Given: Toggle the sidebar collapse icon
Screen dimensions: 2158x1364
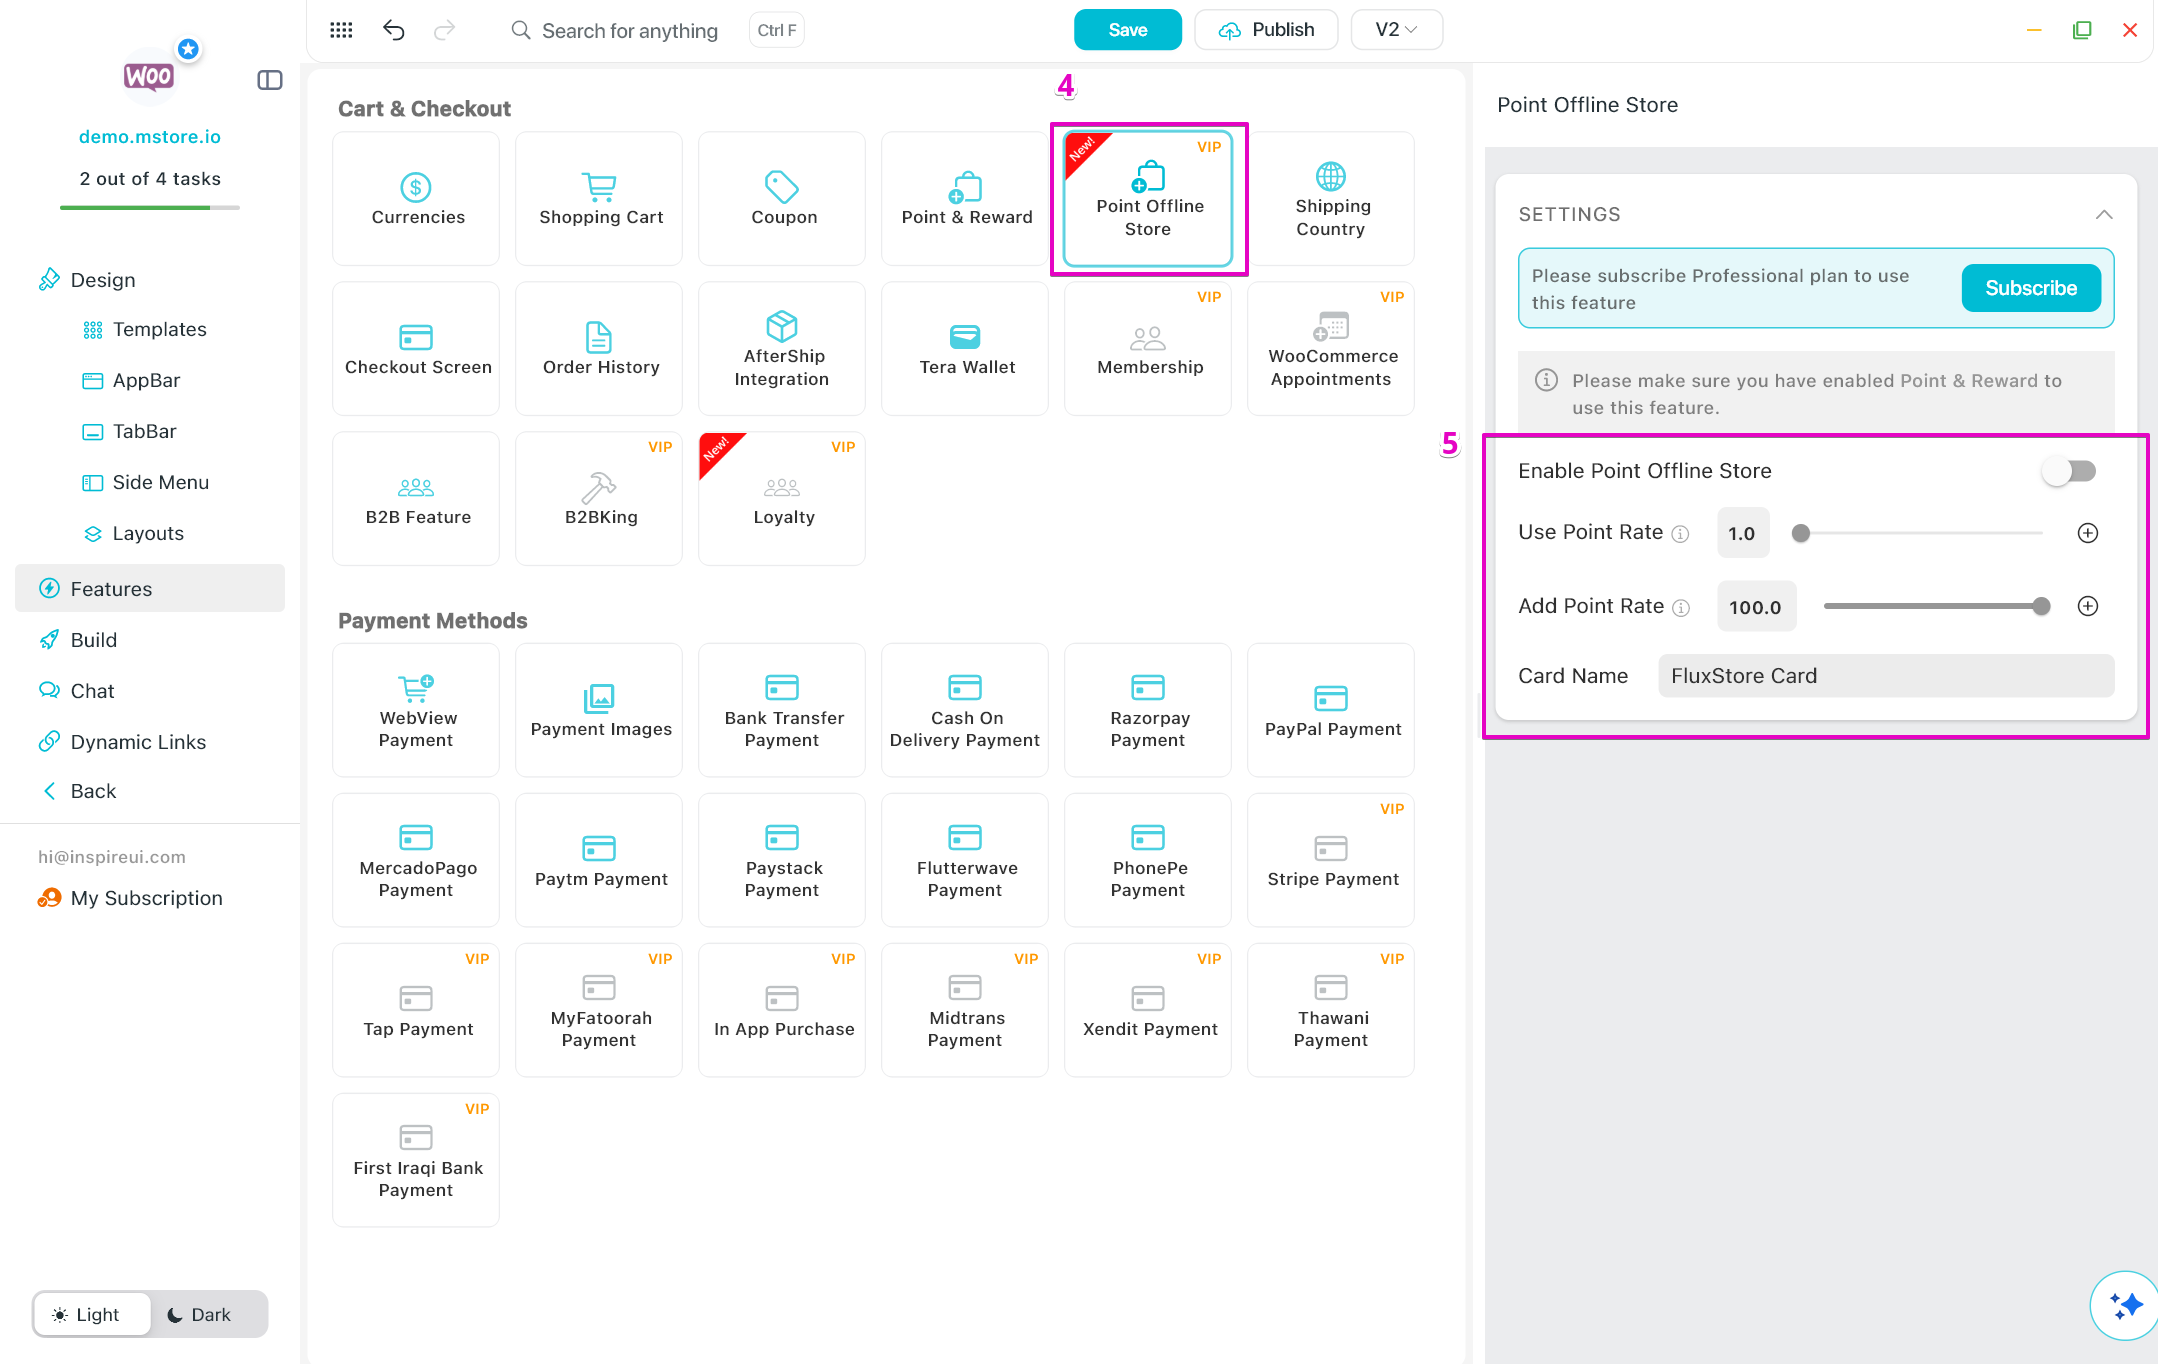Looking at the screenshot, I should (270, 80).
